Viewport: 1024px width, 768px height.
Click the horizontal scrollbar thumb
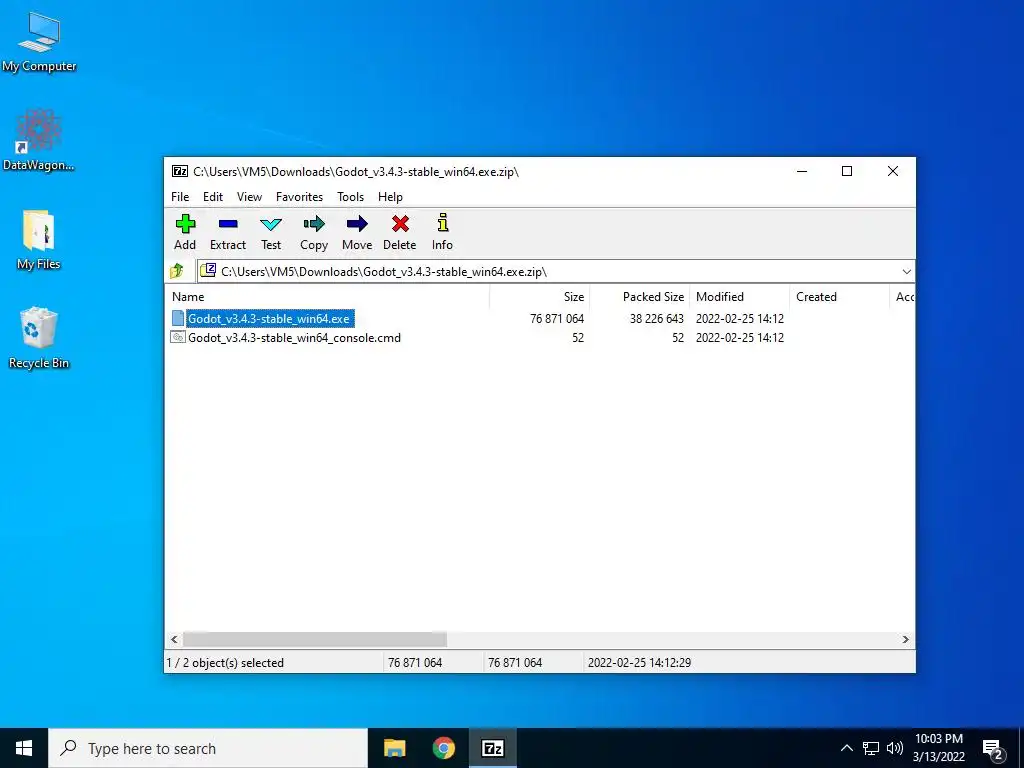click(x=315, y=639)
